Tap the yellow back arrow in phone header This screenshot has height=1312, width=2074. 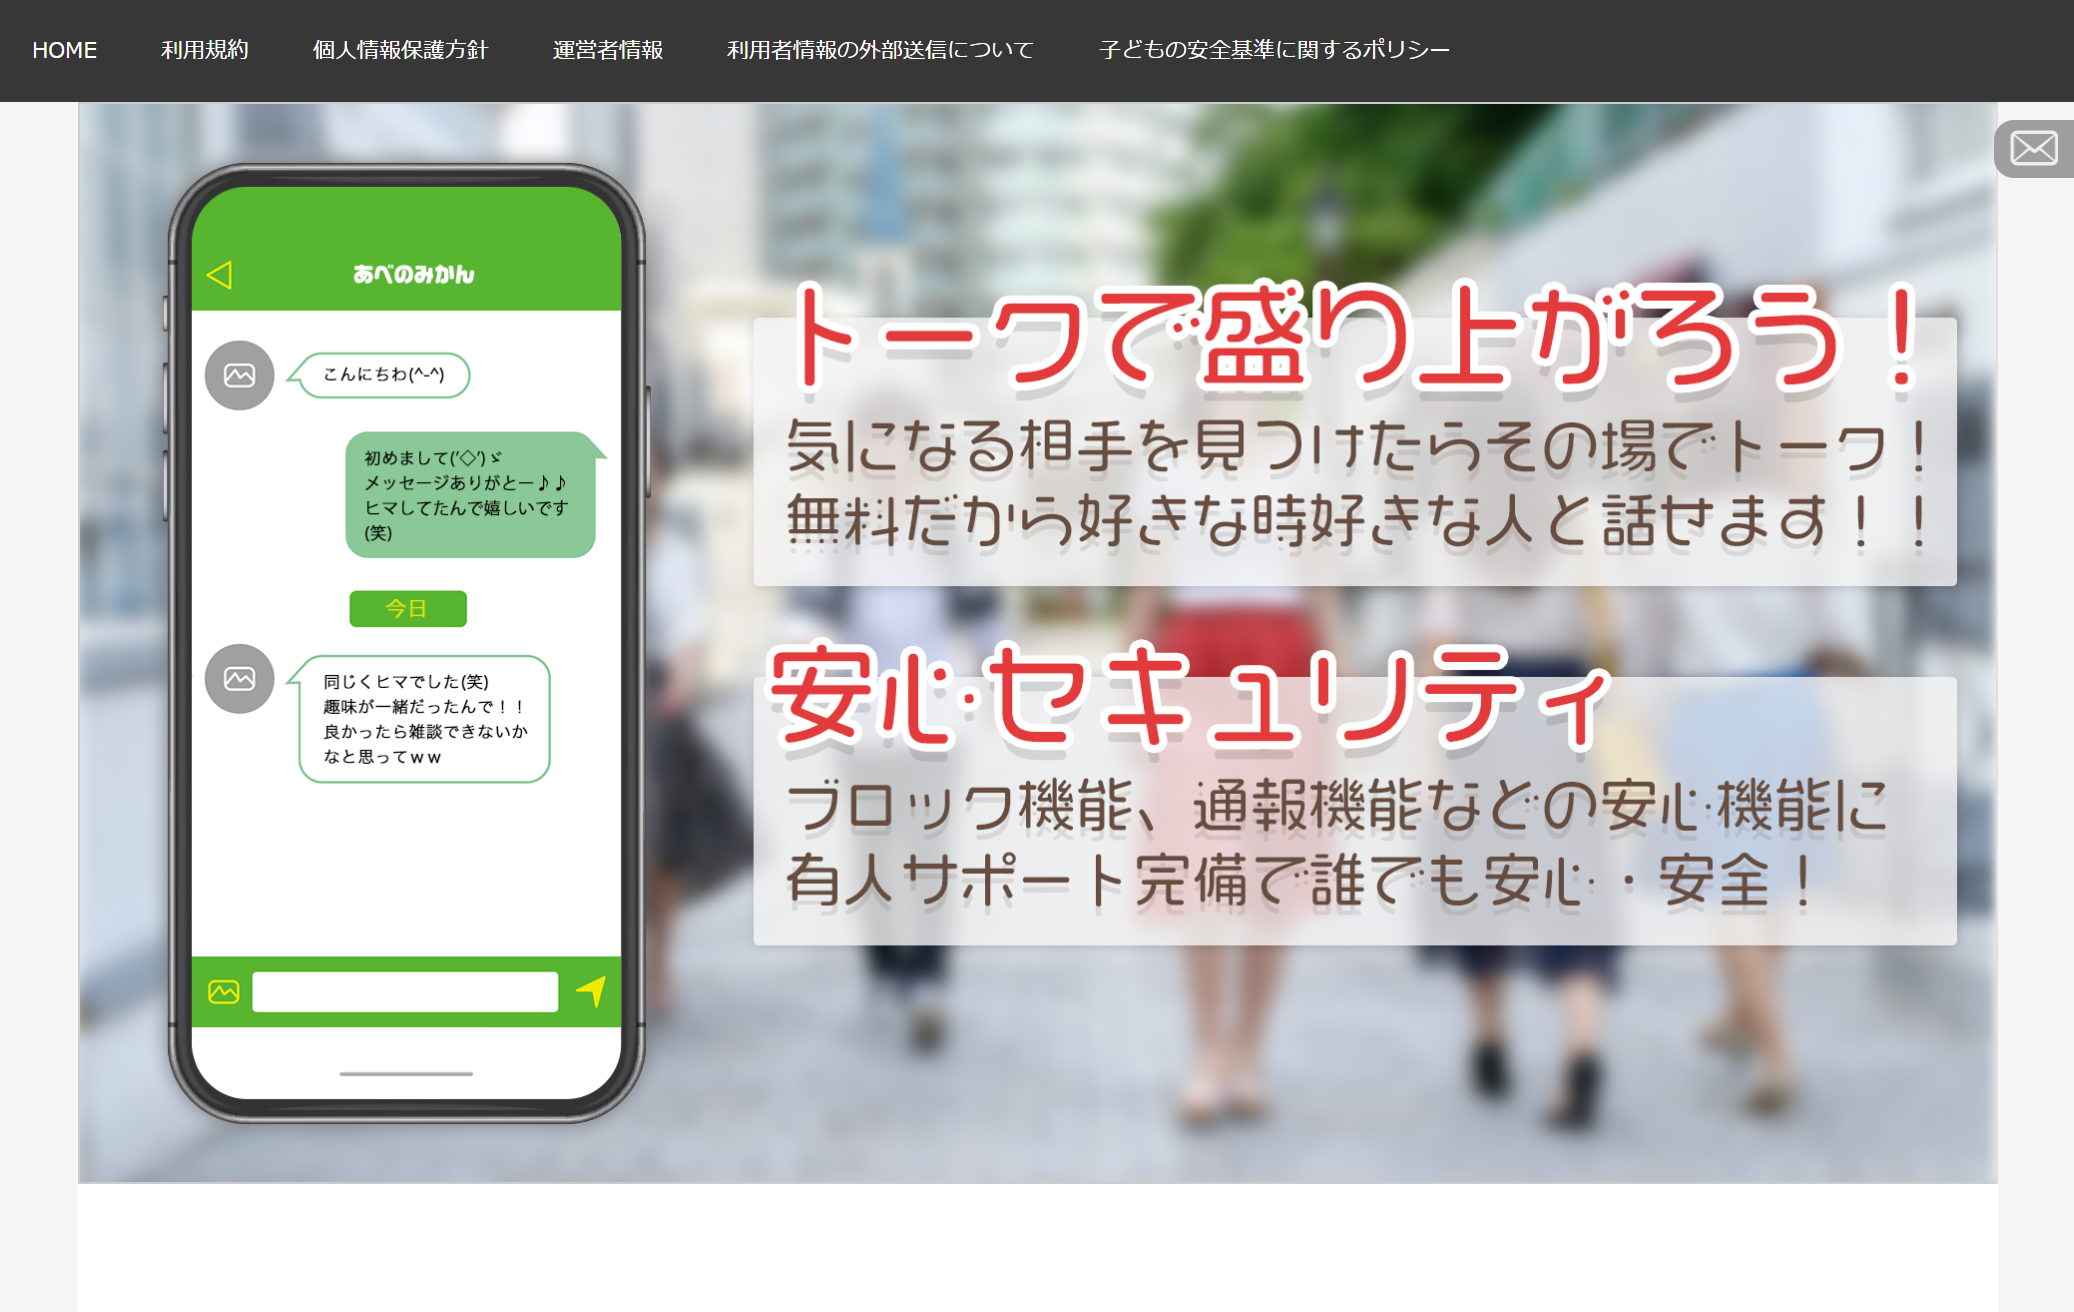pos(219,275)
